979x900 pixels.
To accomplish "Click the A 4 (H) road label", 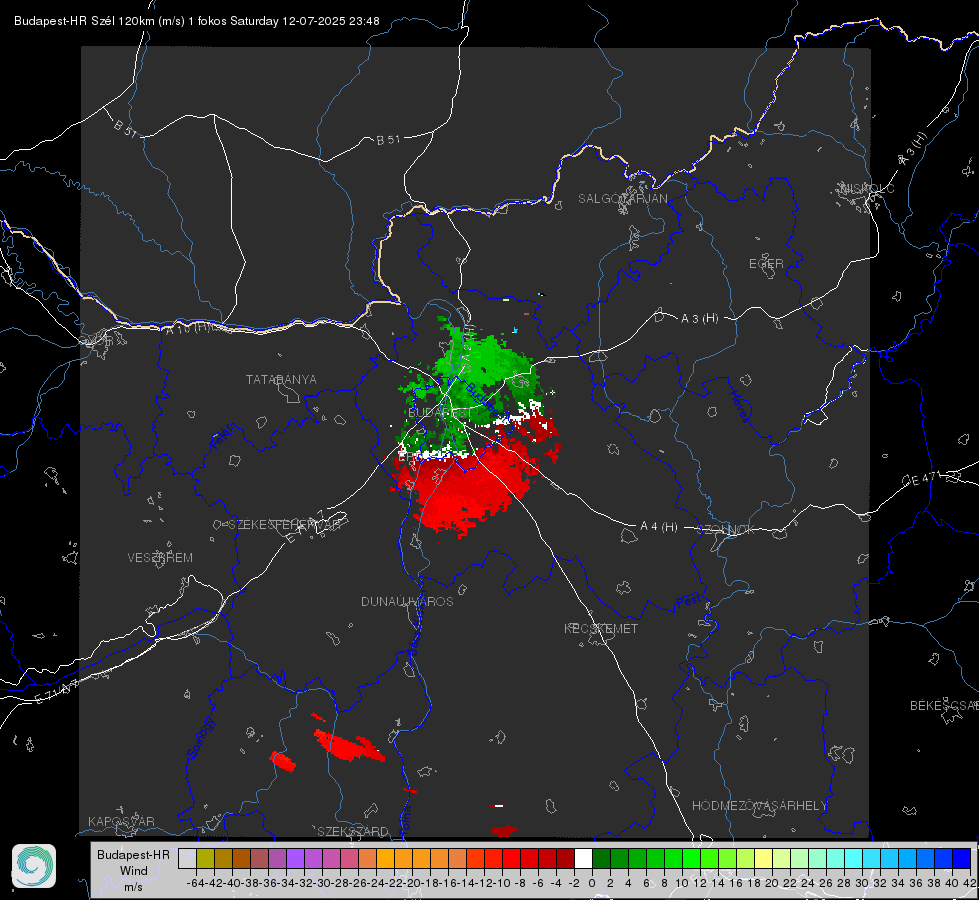I will pyautogui.click(x=659, y=527).
